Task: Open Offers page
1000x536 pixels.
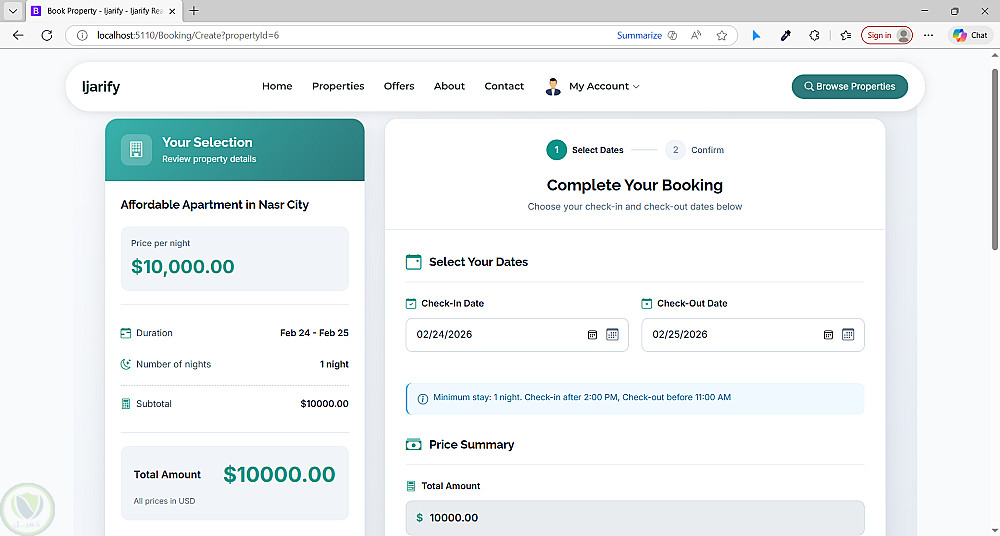Action: 399,86
